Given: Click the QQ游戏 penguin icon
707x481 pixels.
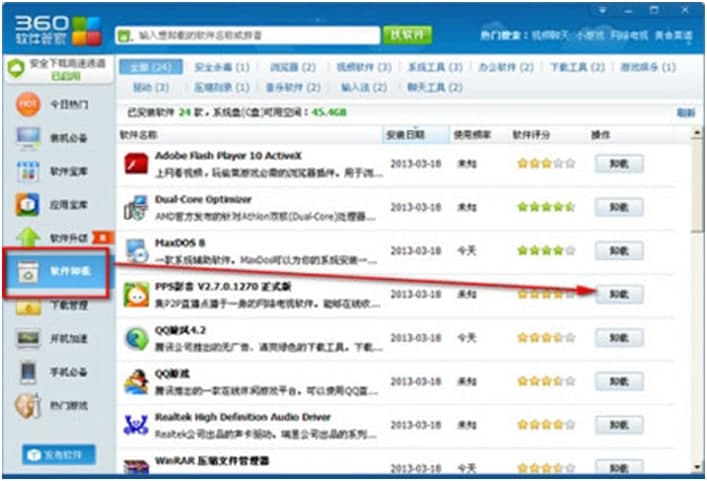Looking at the screenshot, I should tap(136, 382).
